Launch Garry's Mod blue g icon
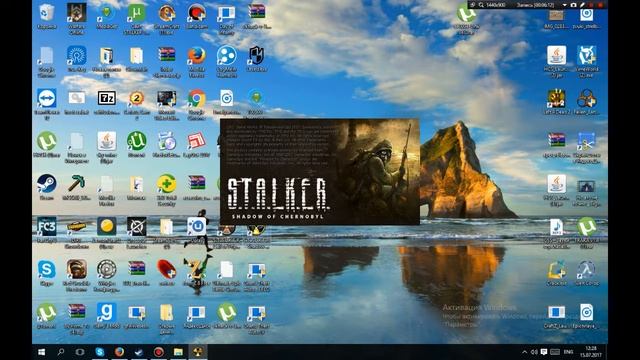Viewport: 640px width, 360px height. [x=107, y=312]
